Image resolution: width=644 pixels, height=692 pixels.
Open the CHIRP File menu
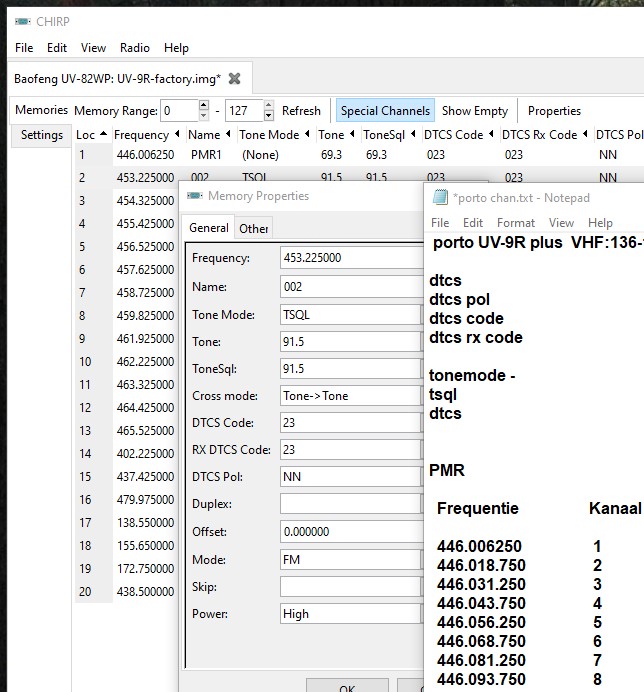pyautogui.click(x=24, y=48)
